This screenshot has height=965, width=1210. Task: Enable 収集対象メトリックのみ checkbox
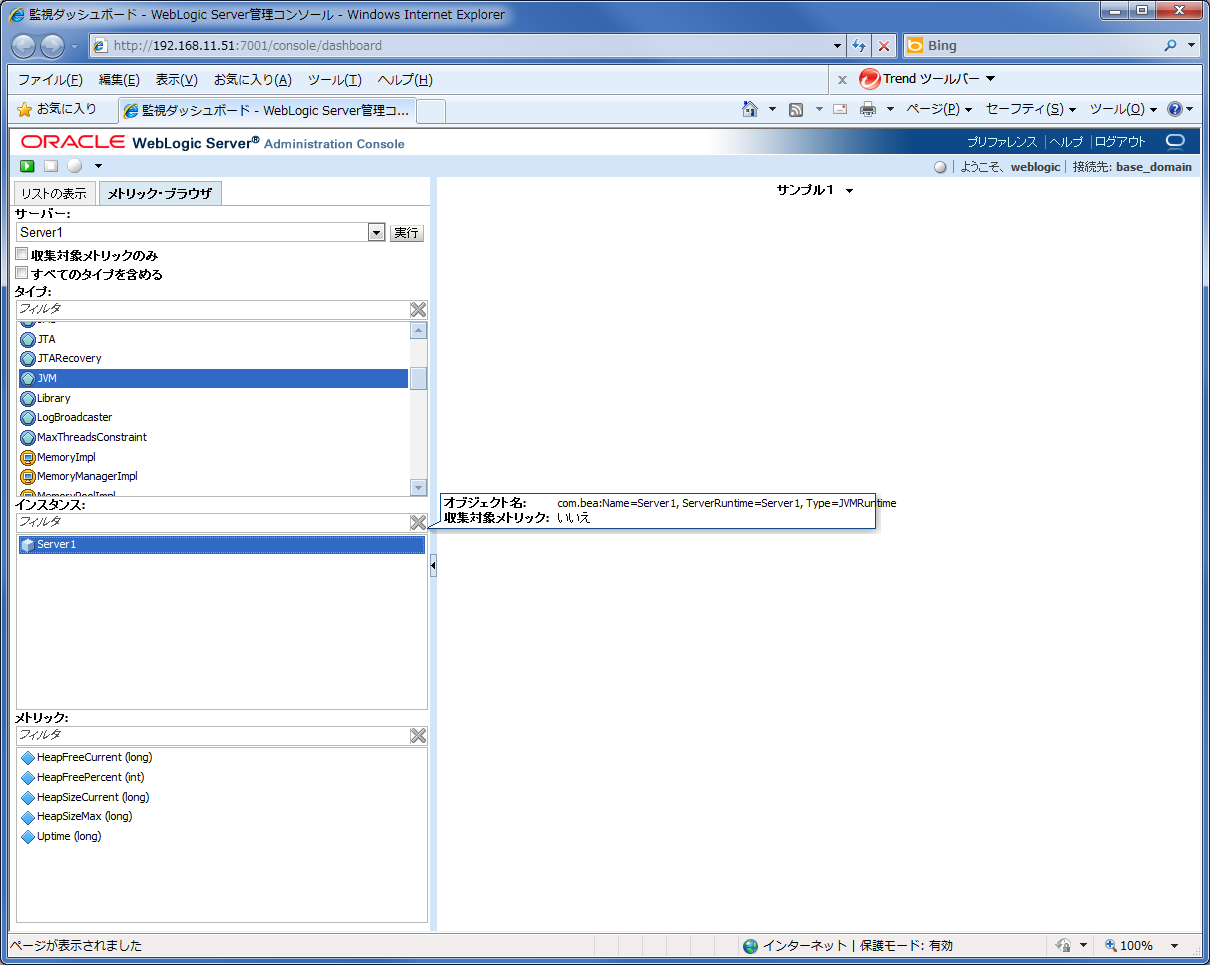(x=22, y=255)
